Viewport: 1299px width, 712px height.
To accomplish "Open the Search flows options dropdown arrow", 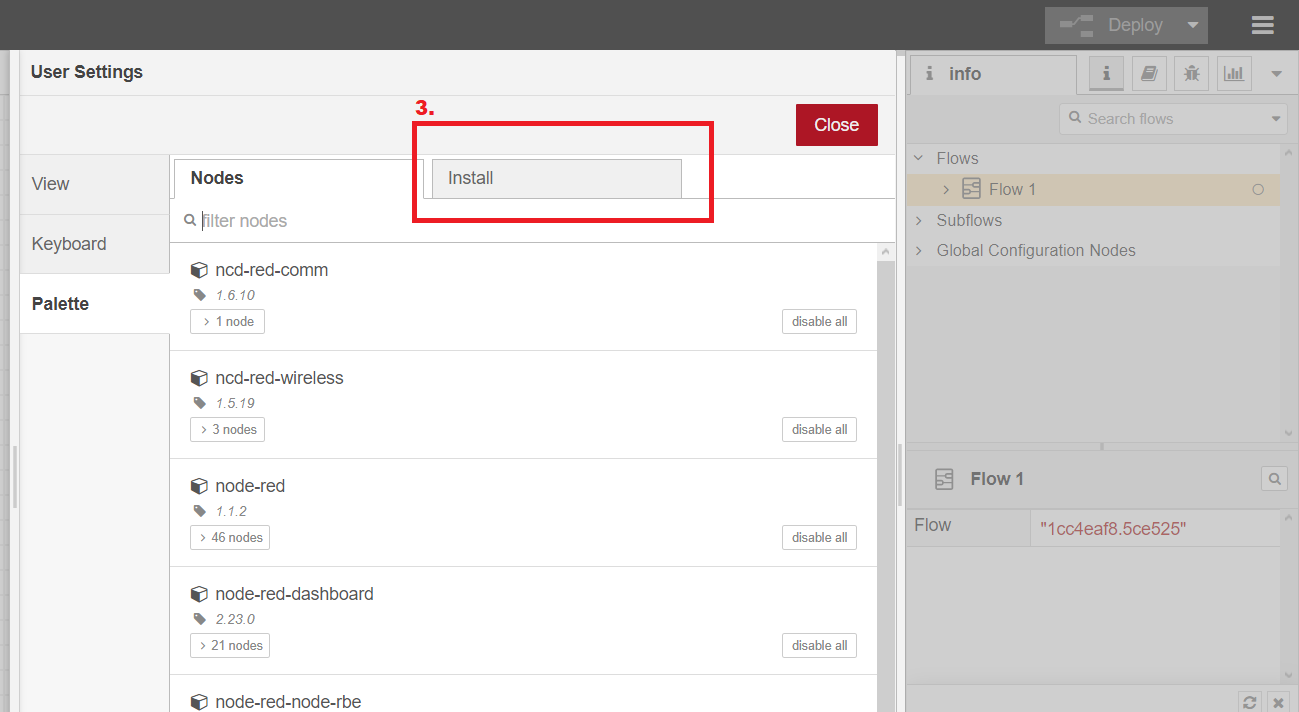I will [1277, 118].
